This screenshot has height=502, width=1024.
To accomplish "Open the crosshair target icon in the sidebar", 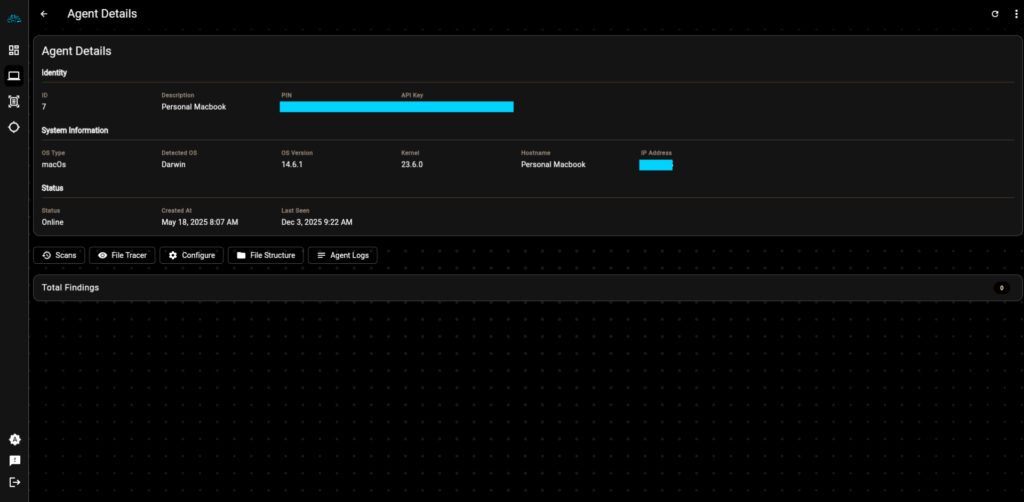I will (x=14, y=127).
